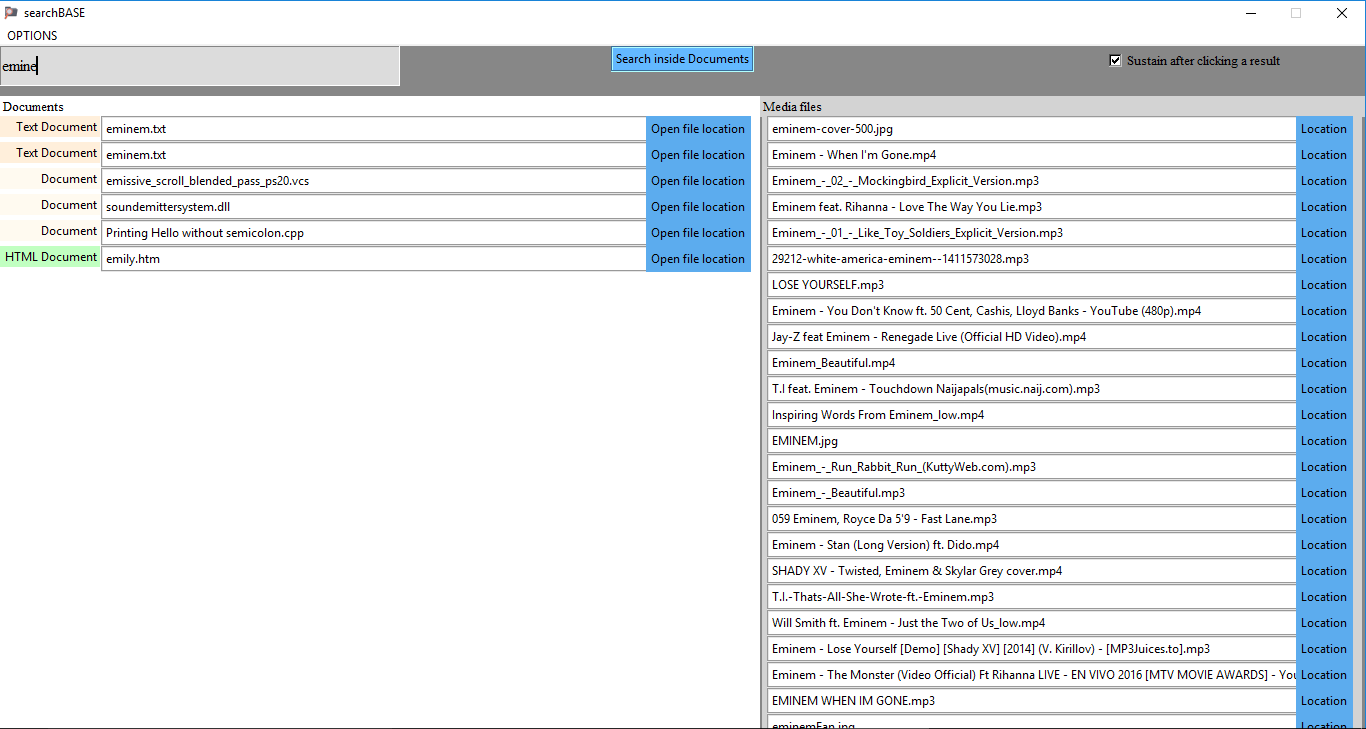
Task: Select 059 Eminem, Royce Da 5'9 - Fast Lane.mp3
Action: [x=1032, y=519]
